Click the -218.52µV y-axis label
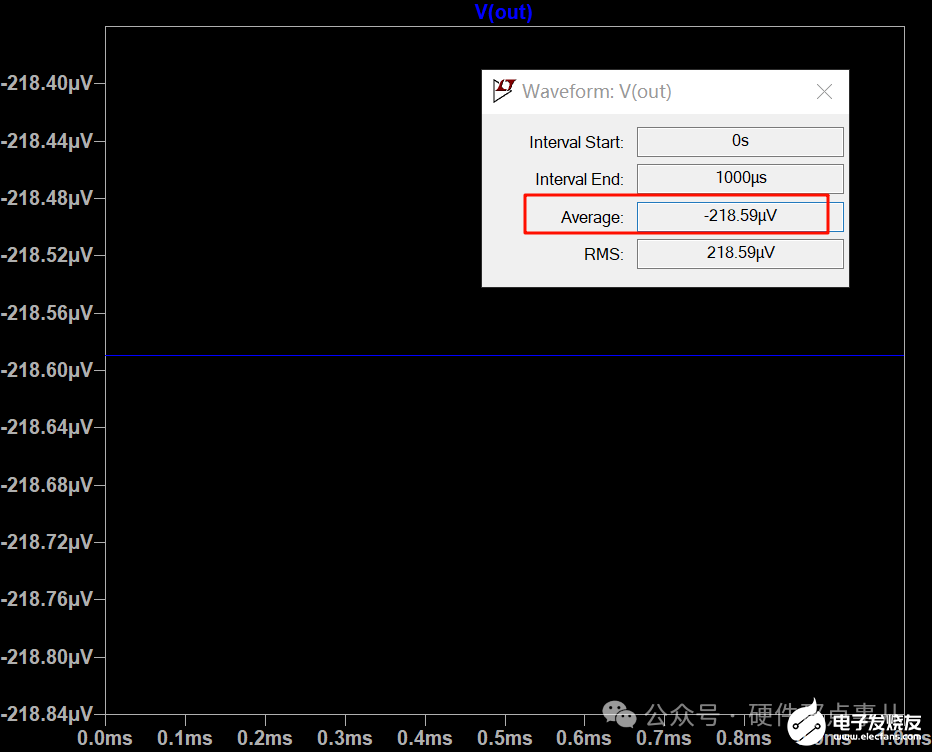This screenshot has height=752, width=932. click(x=47, y=256)
